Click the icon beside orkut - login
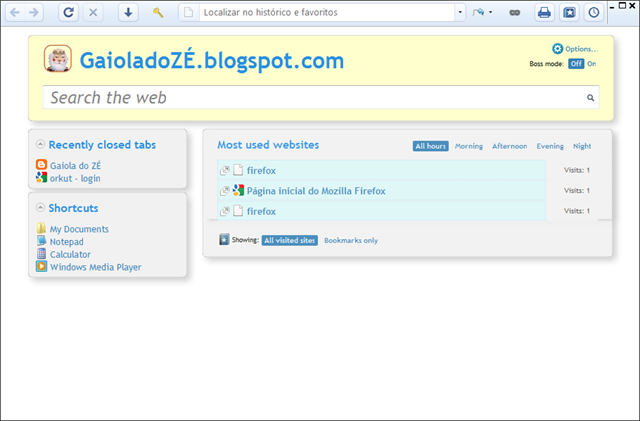 (x=41, y=177)
